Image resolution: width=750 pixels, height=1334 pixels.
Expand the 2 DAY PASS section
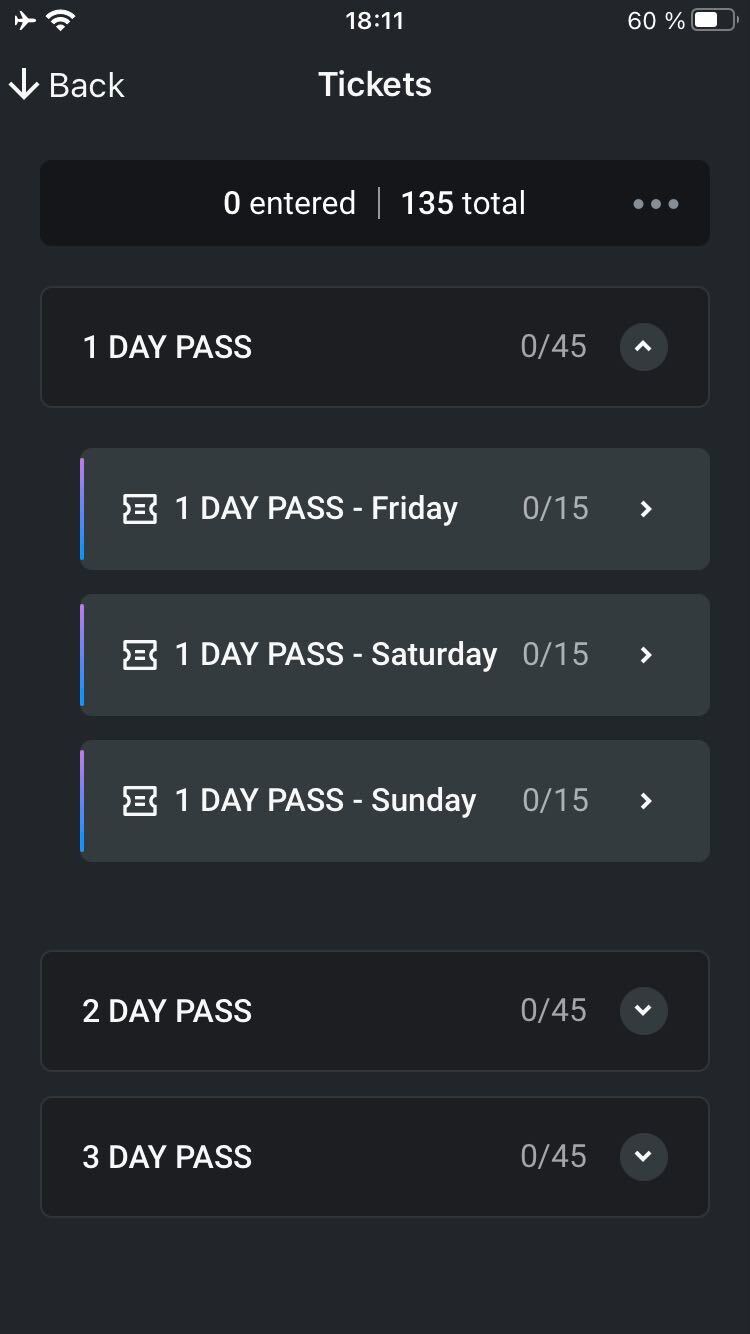point(644,1011)
